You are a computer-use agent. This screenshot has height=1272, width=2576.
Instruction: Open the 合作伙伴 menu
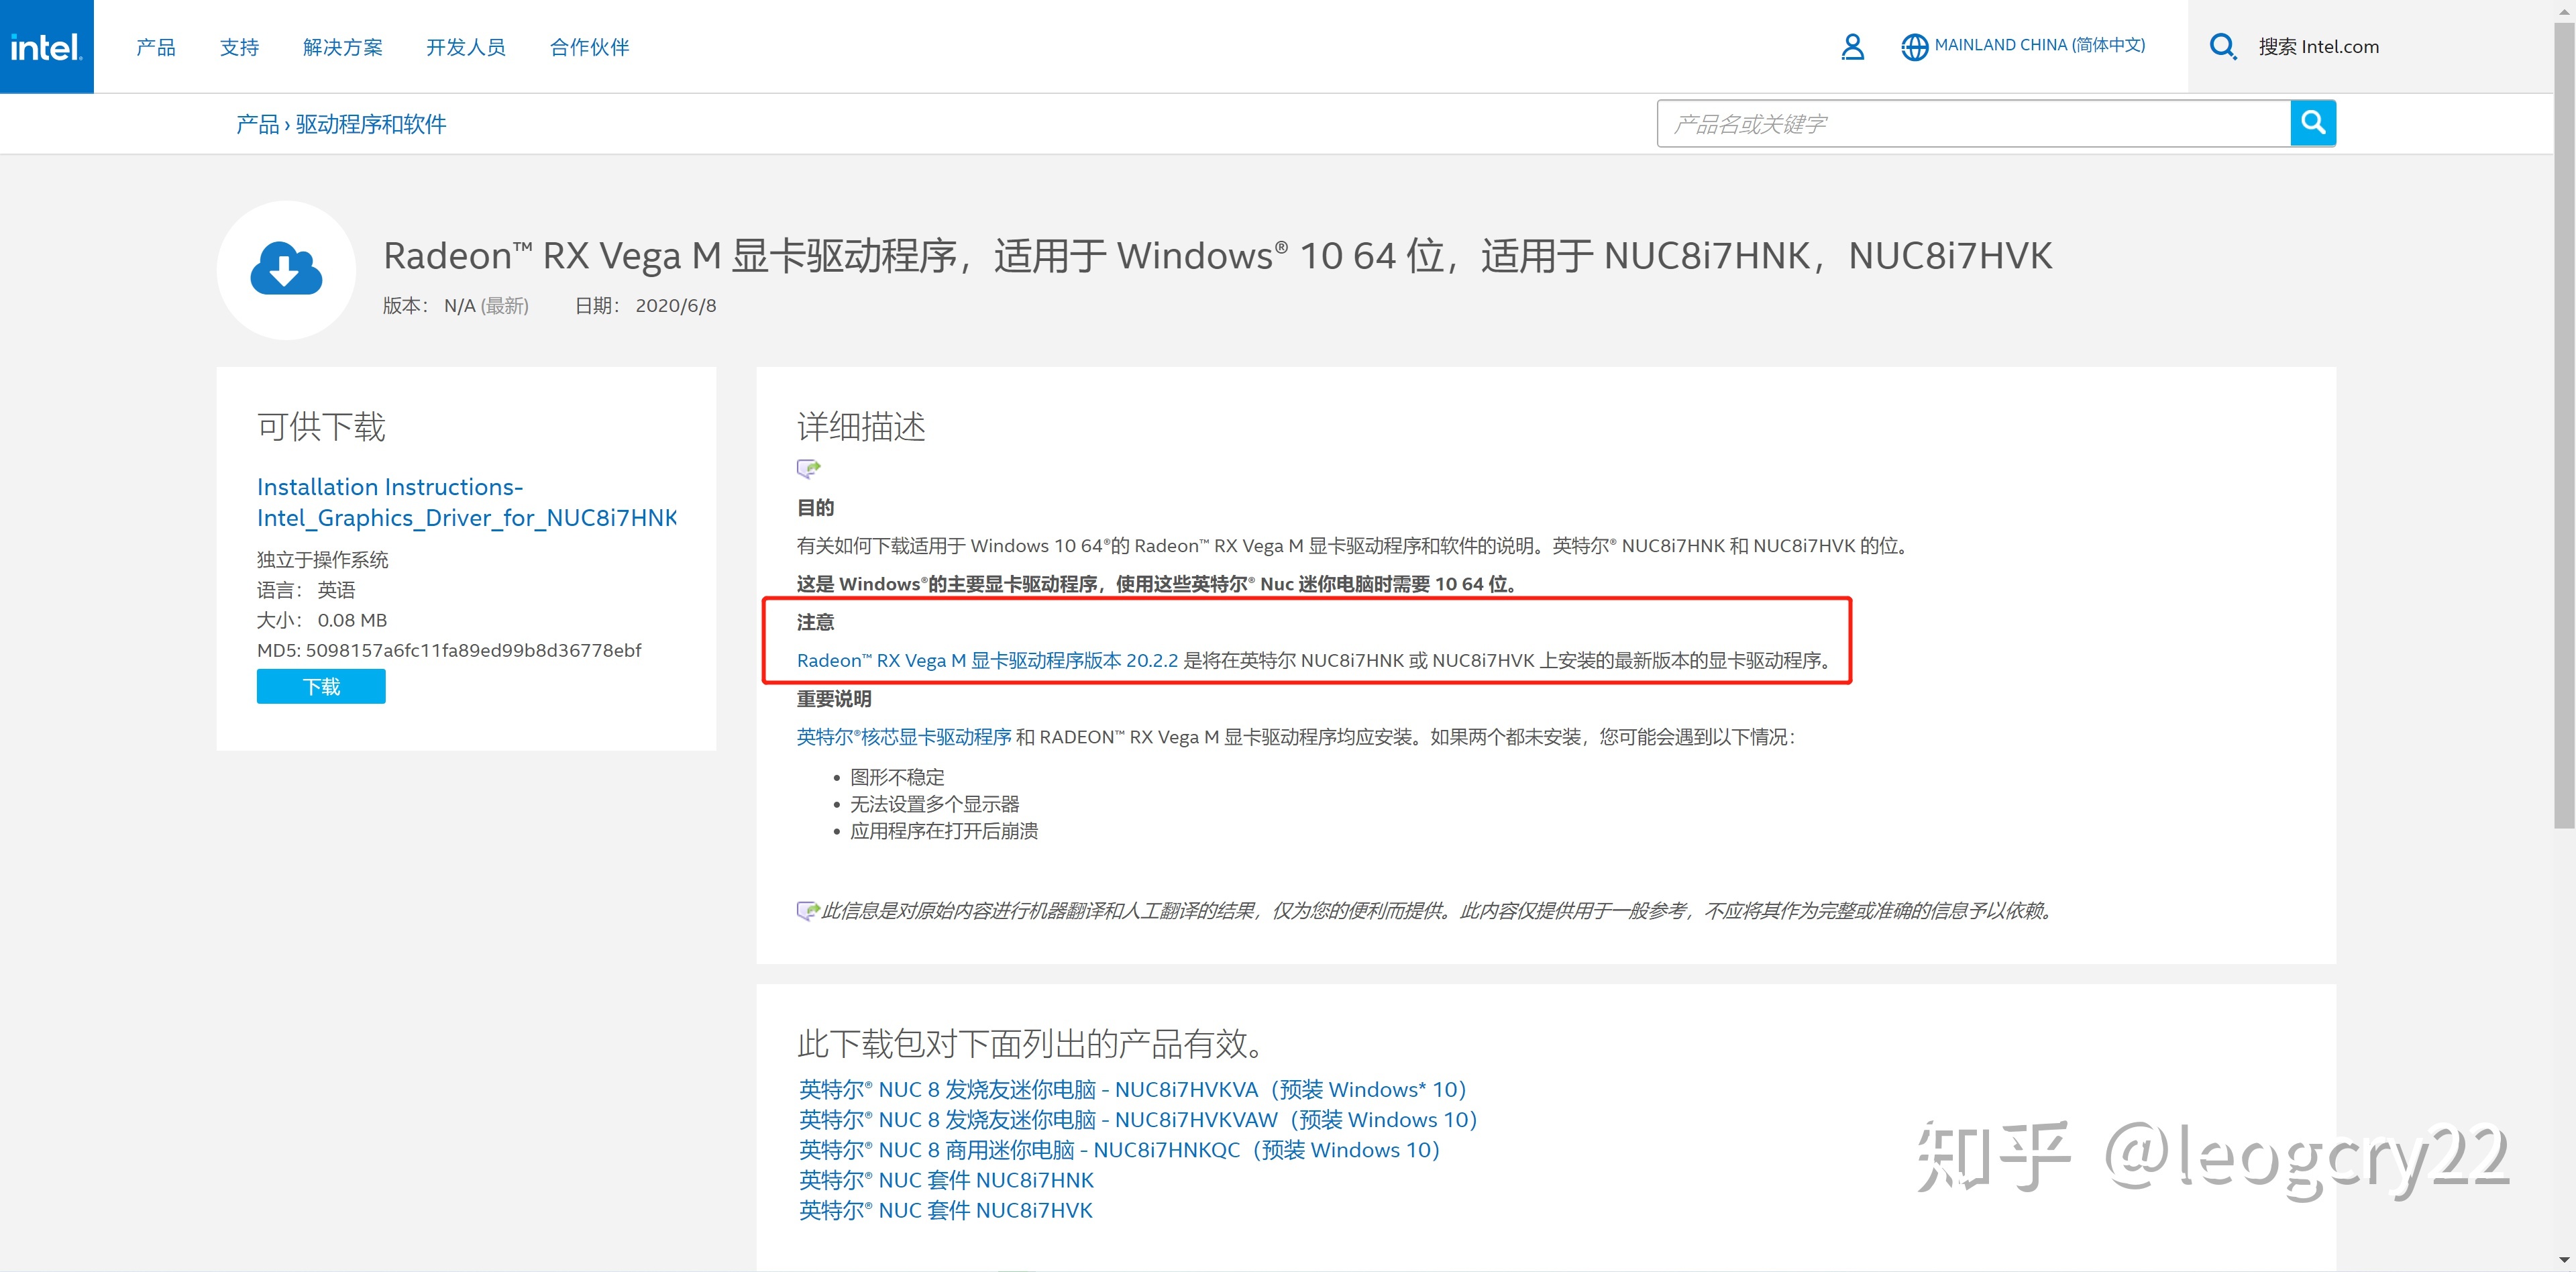click(x=589, y=47)
